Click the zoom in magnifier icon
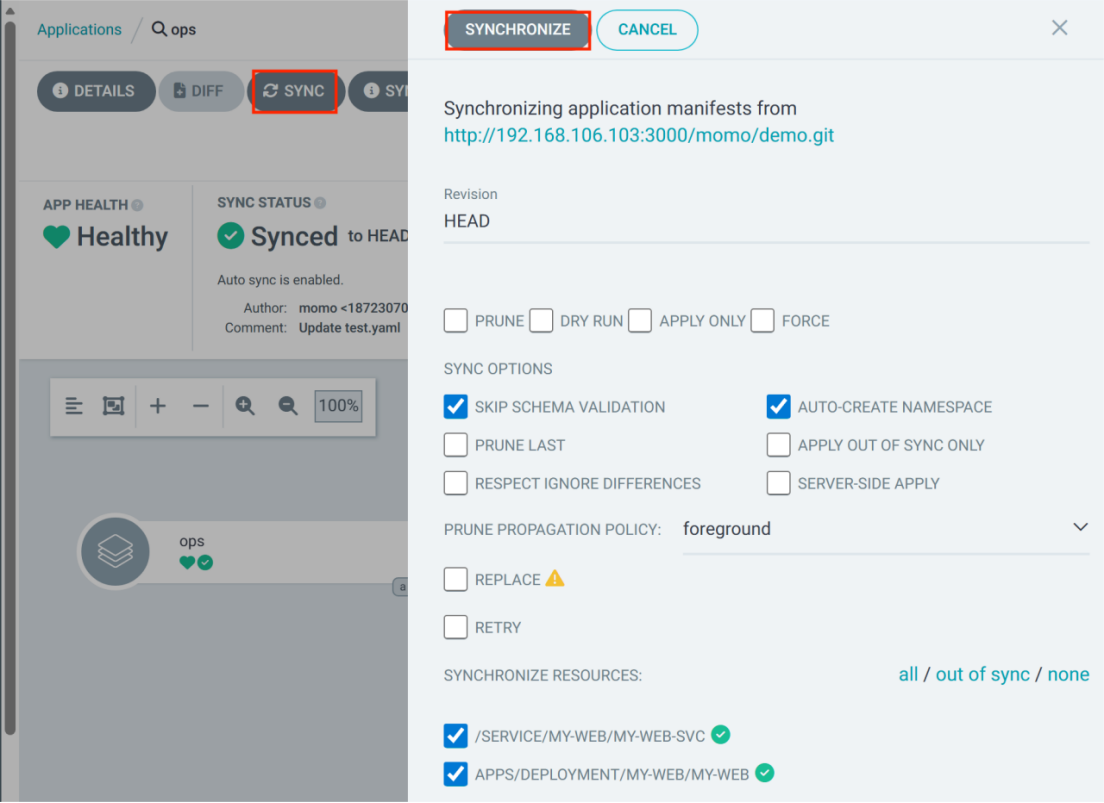 click(x=245, y=406)
